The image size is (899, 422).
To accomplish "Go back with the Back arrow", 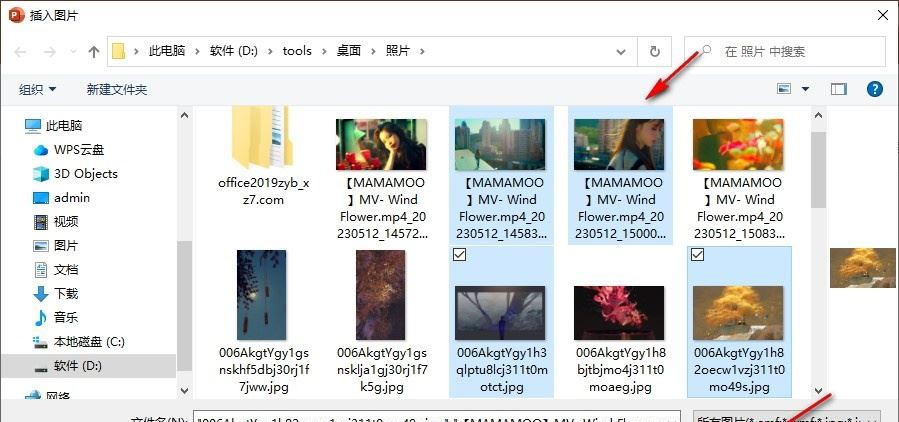I will [21, 52].
